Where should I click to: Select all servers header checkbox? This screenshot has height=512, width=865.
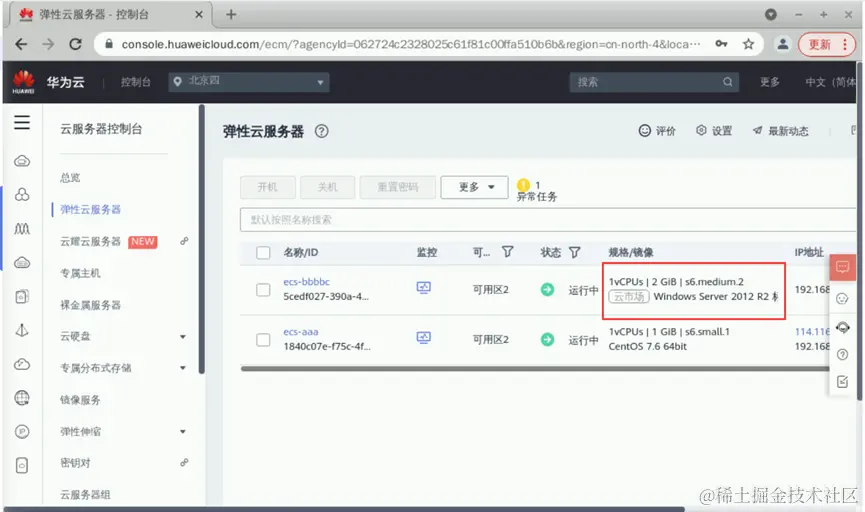263,253
